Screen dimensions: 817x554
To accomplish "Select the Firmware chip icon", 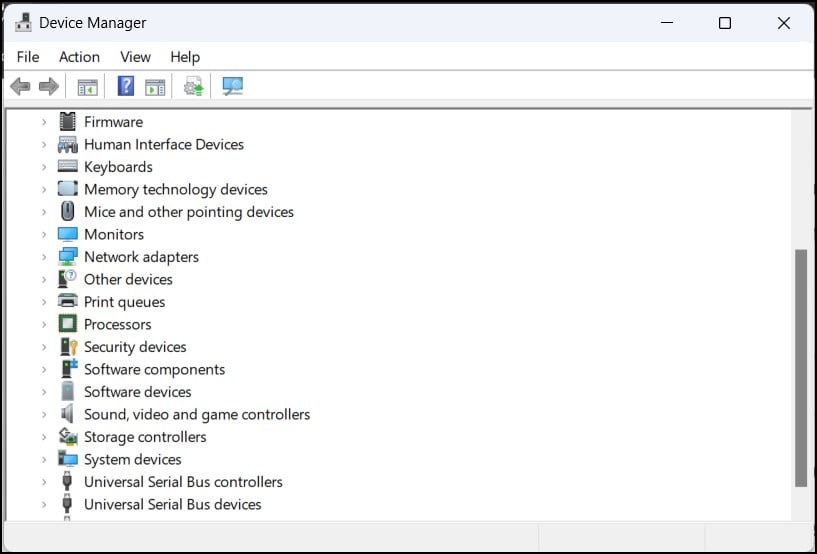I will (67, 121).
